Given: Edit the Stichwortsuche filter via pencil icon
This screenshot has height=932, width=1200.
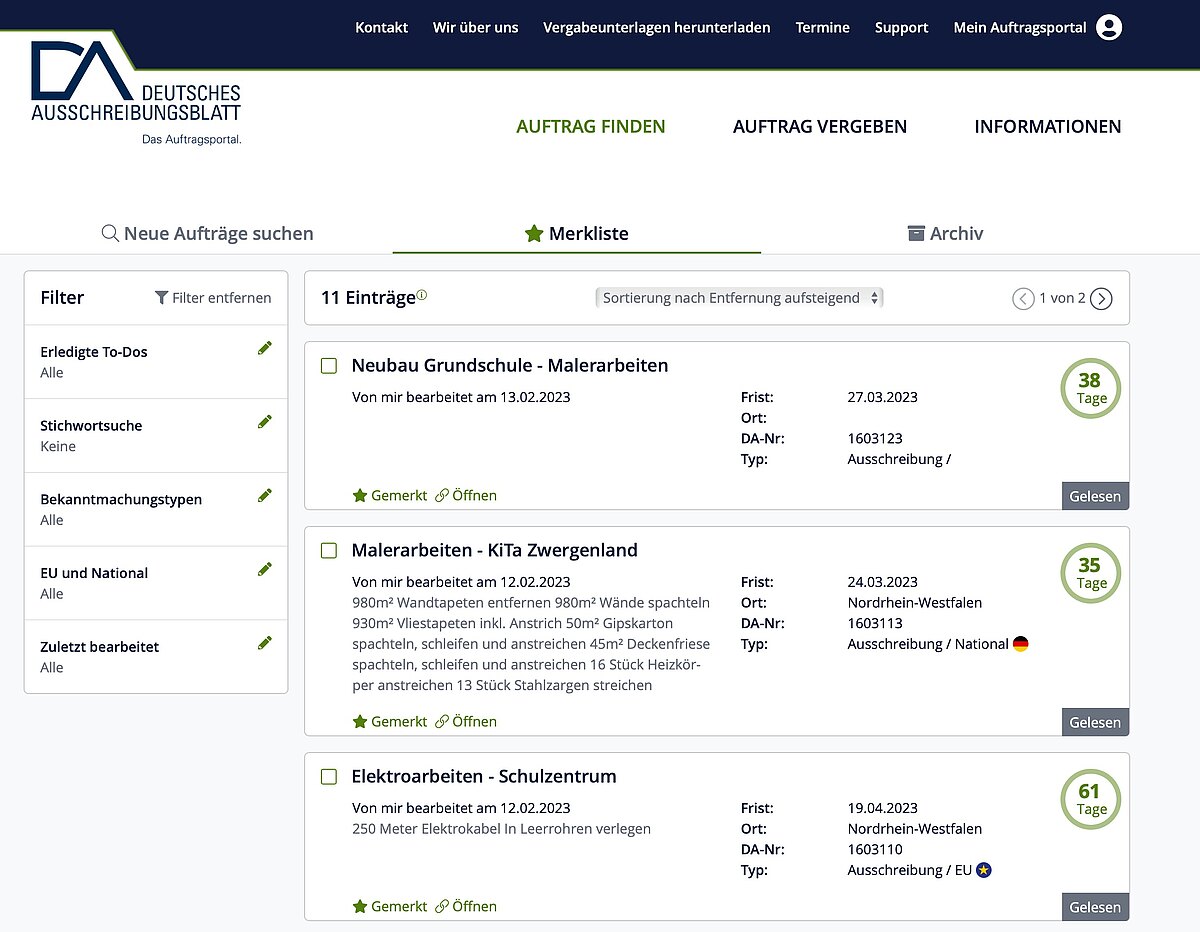Looking at the screenshot, I should coord(264,422).
